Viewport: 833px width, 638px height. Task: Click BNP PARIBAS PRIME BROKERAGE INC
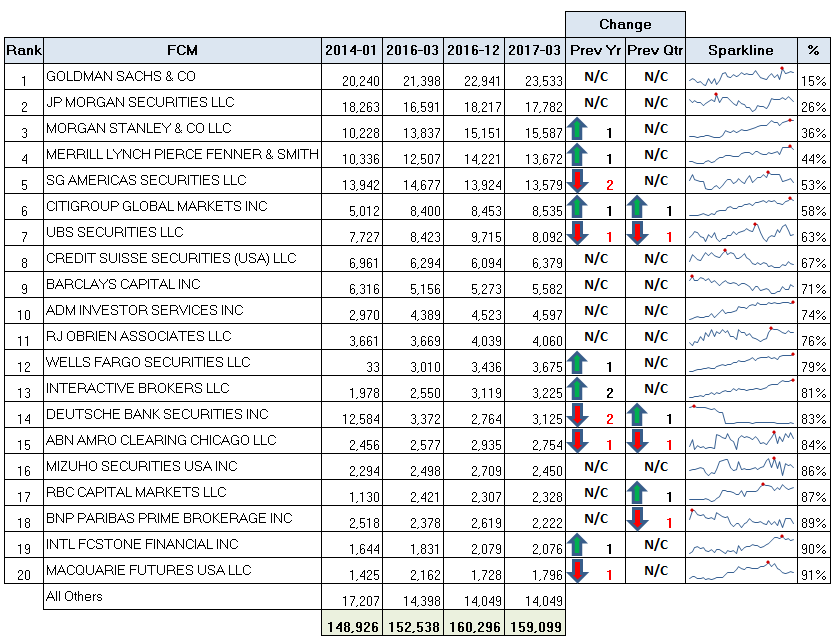pyautogui.click(x=182, y=519)
